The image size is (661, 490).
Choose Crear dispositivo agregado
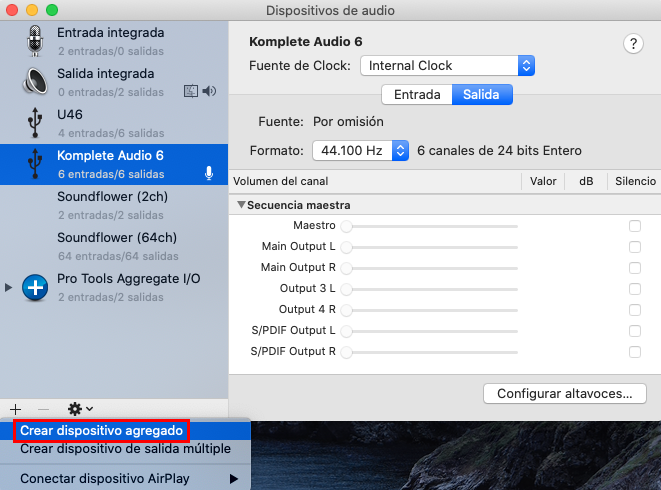125,431
